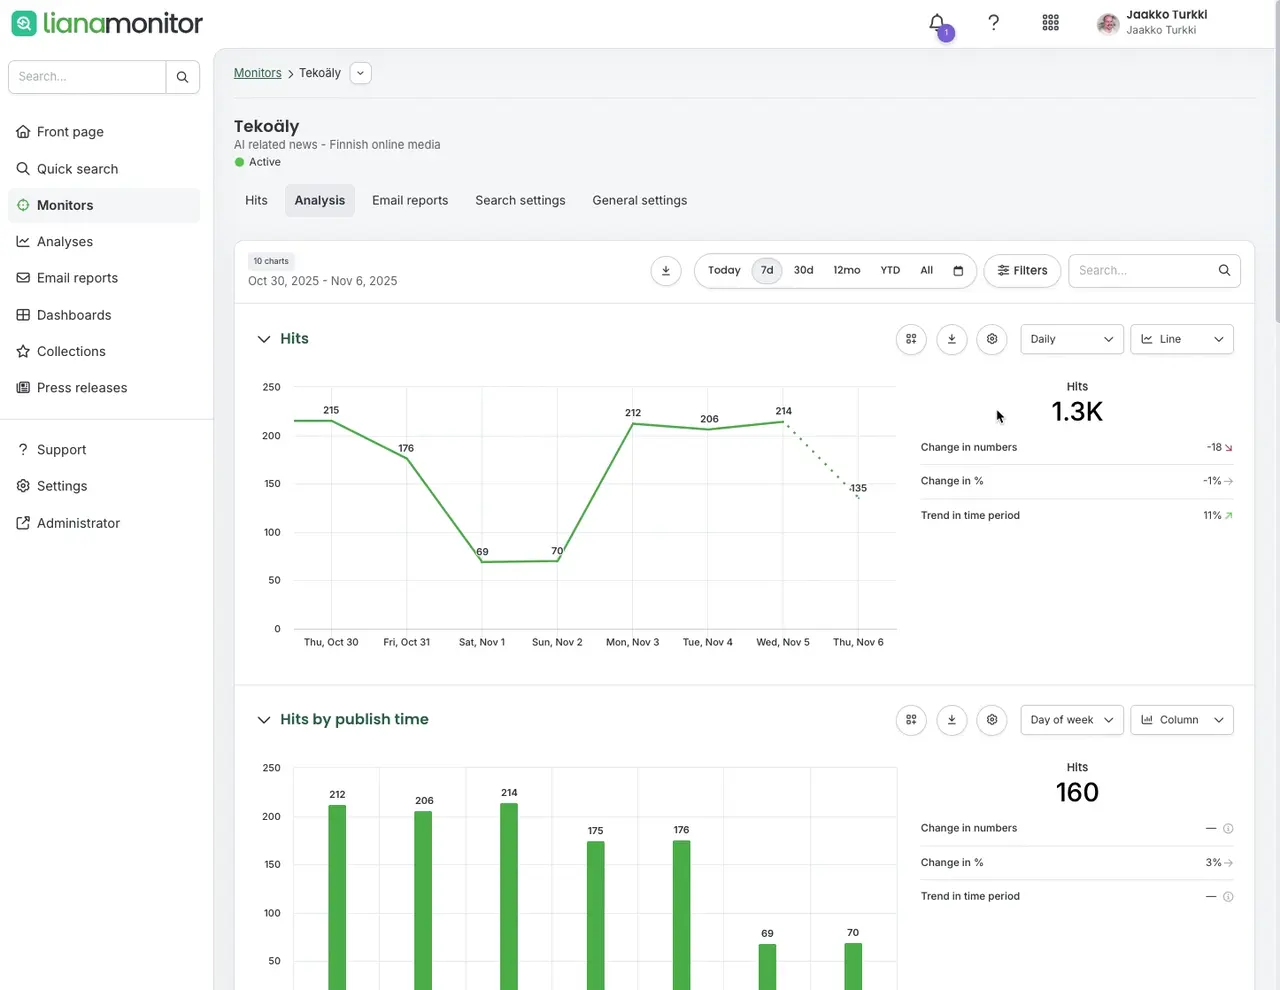Open the notifications bell
This screenshot has width=1280, height=990.
tap(937, 23)
